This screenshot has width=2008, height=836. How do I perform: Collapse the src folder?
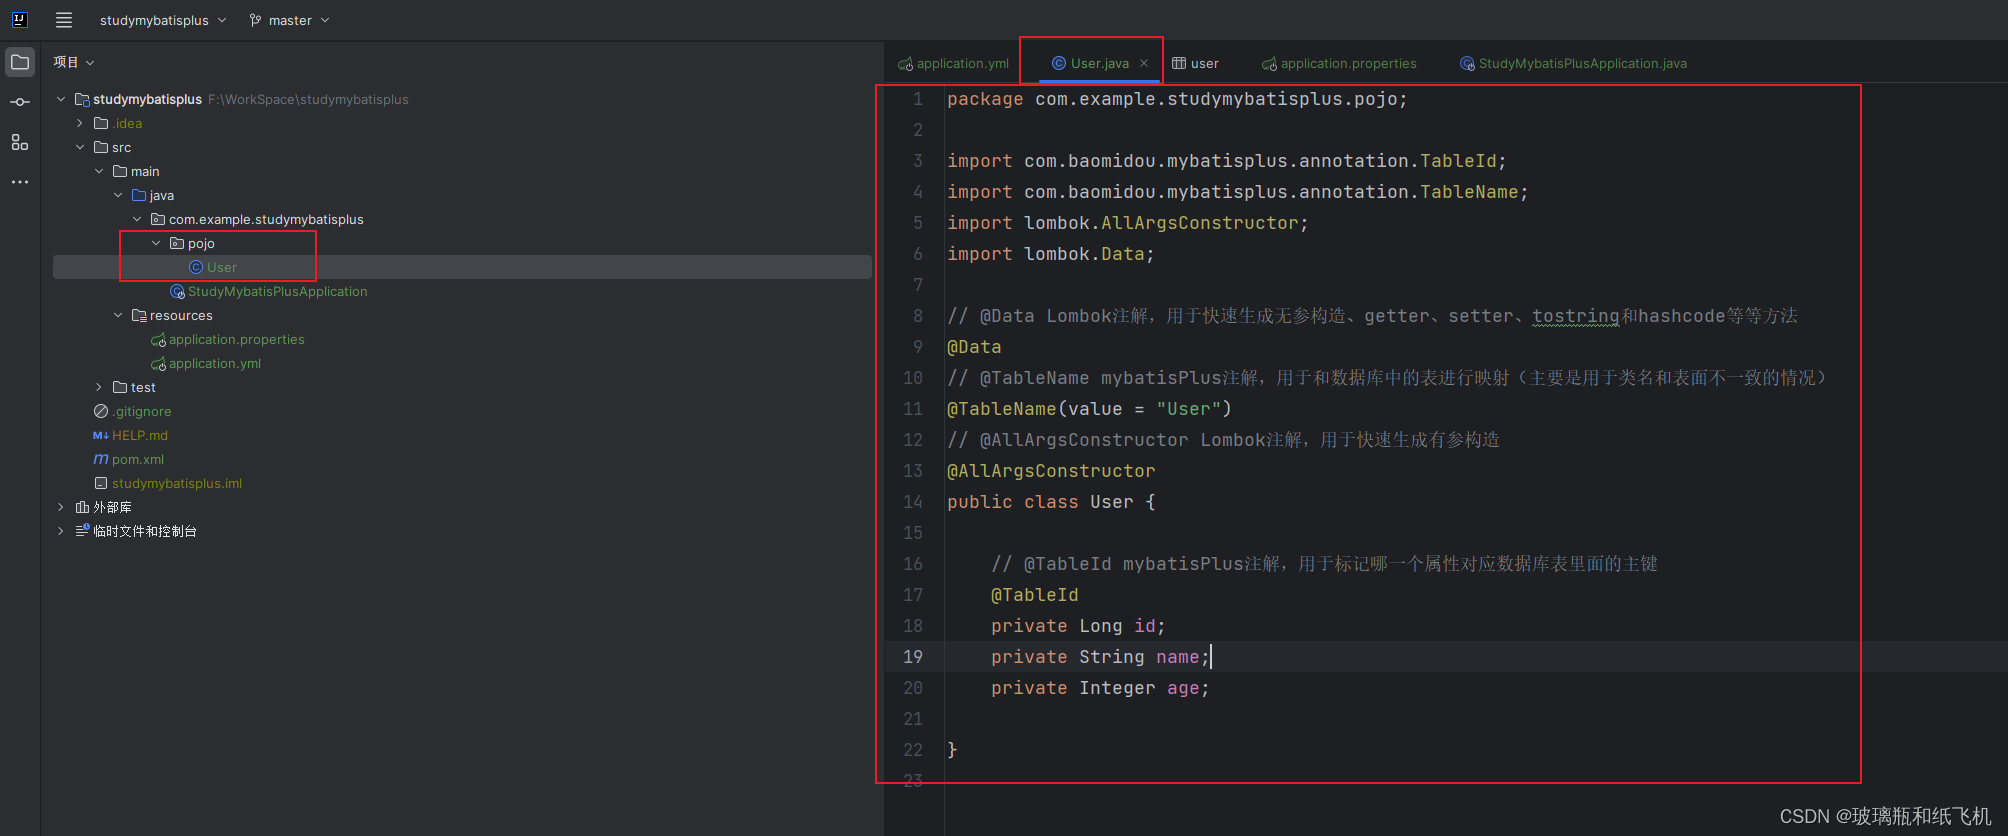click(80, 147)
